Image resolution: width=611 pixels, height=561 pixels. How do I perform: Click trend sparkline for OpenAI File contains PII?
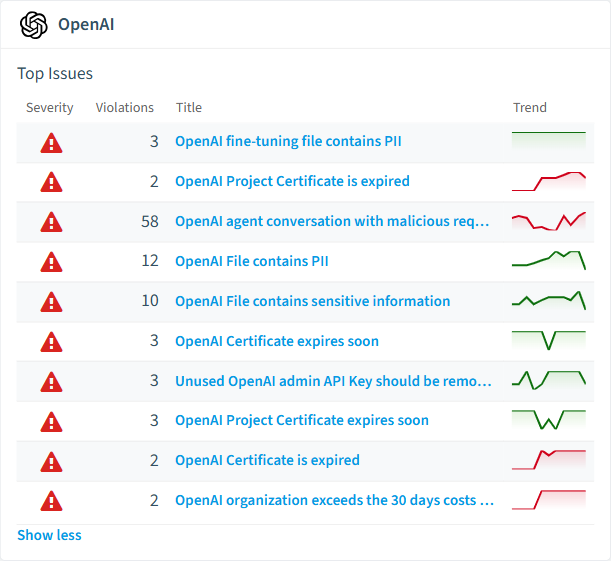click(549, 261)
